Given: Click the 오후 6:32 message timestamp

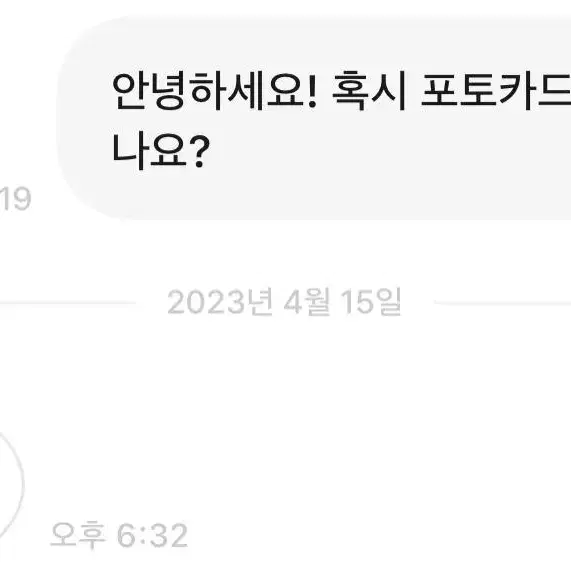Looking at the screenshot, I should pos(119,535).
